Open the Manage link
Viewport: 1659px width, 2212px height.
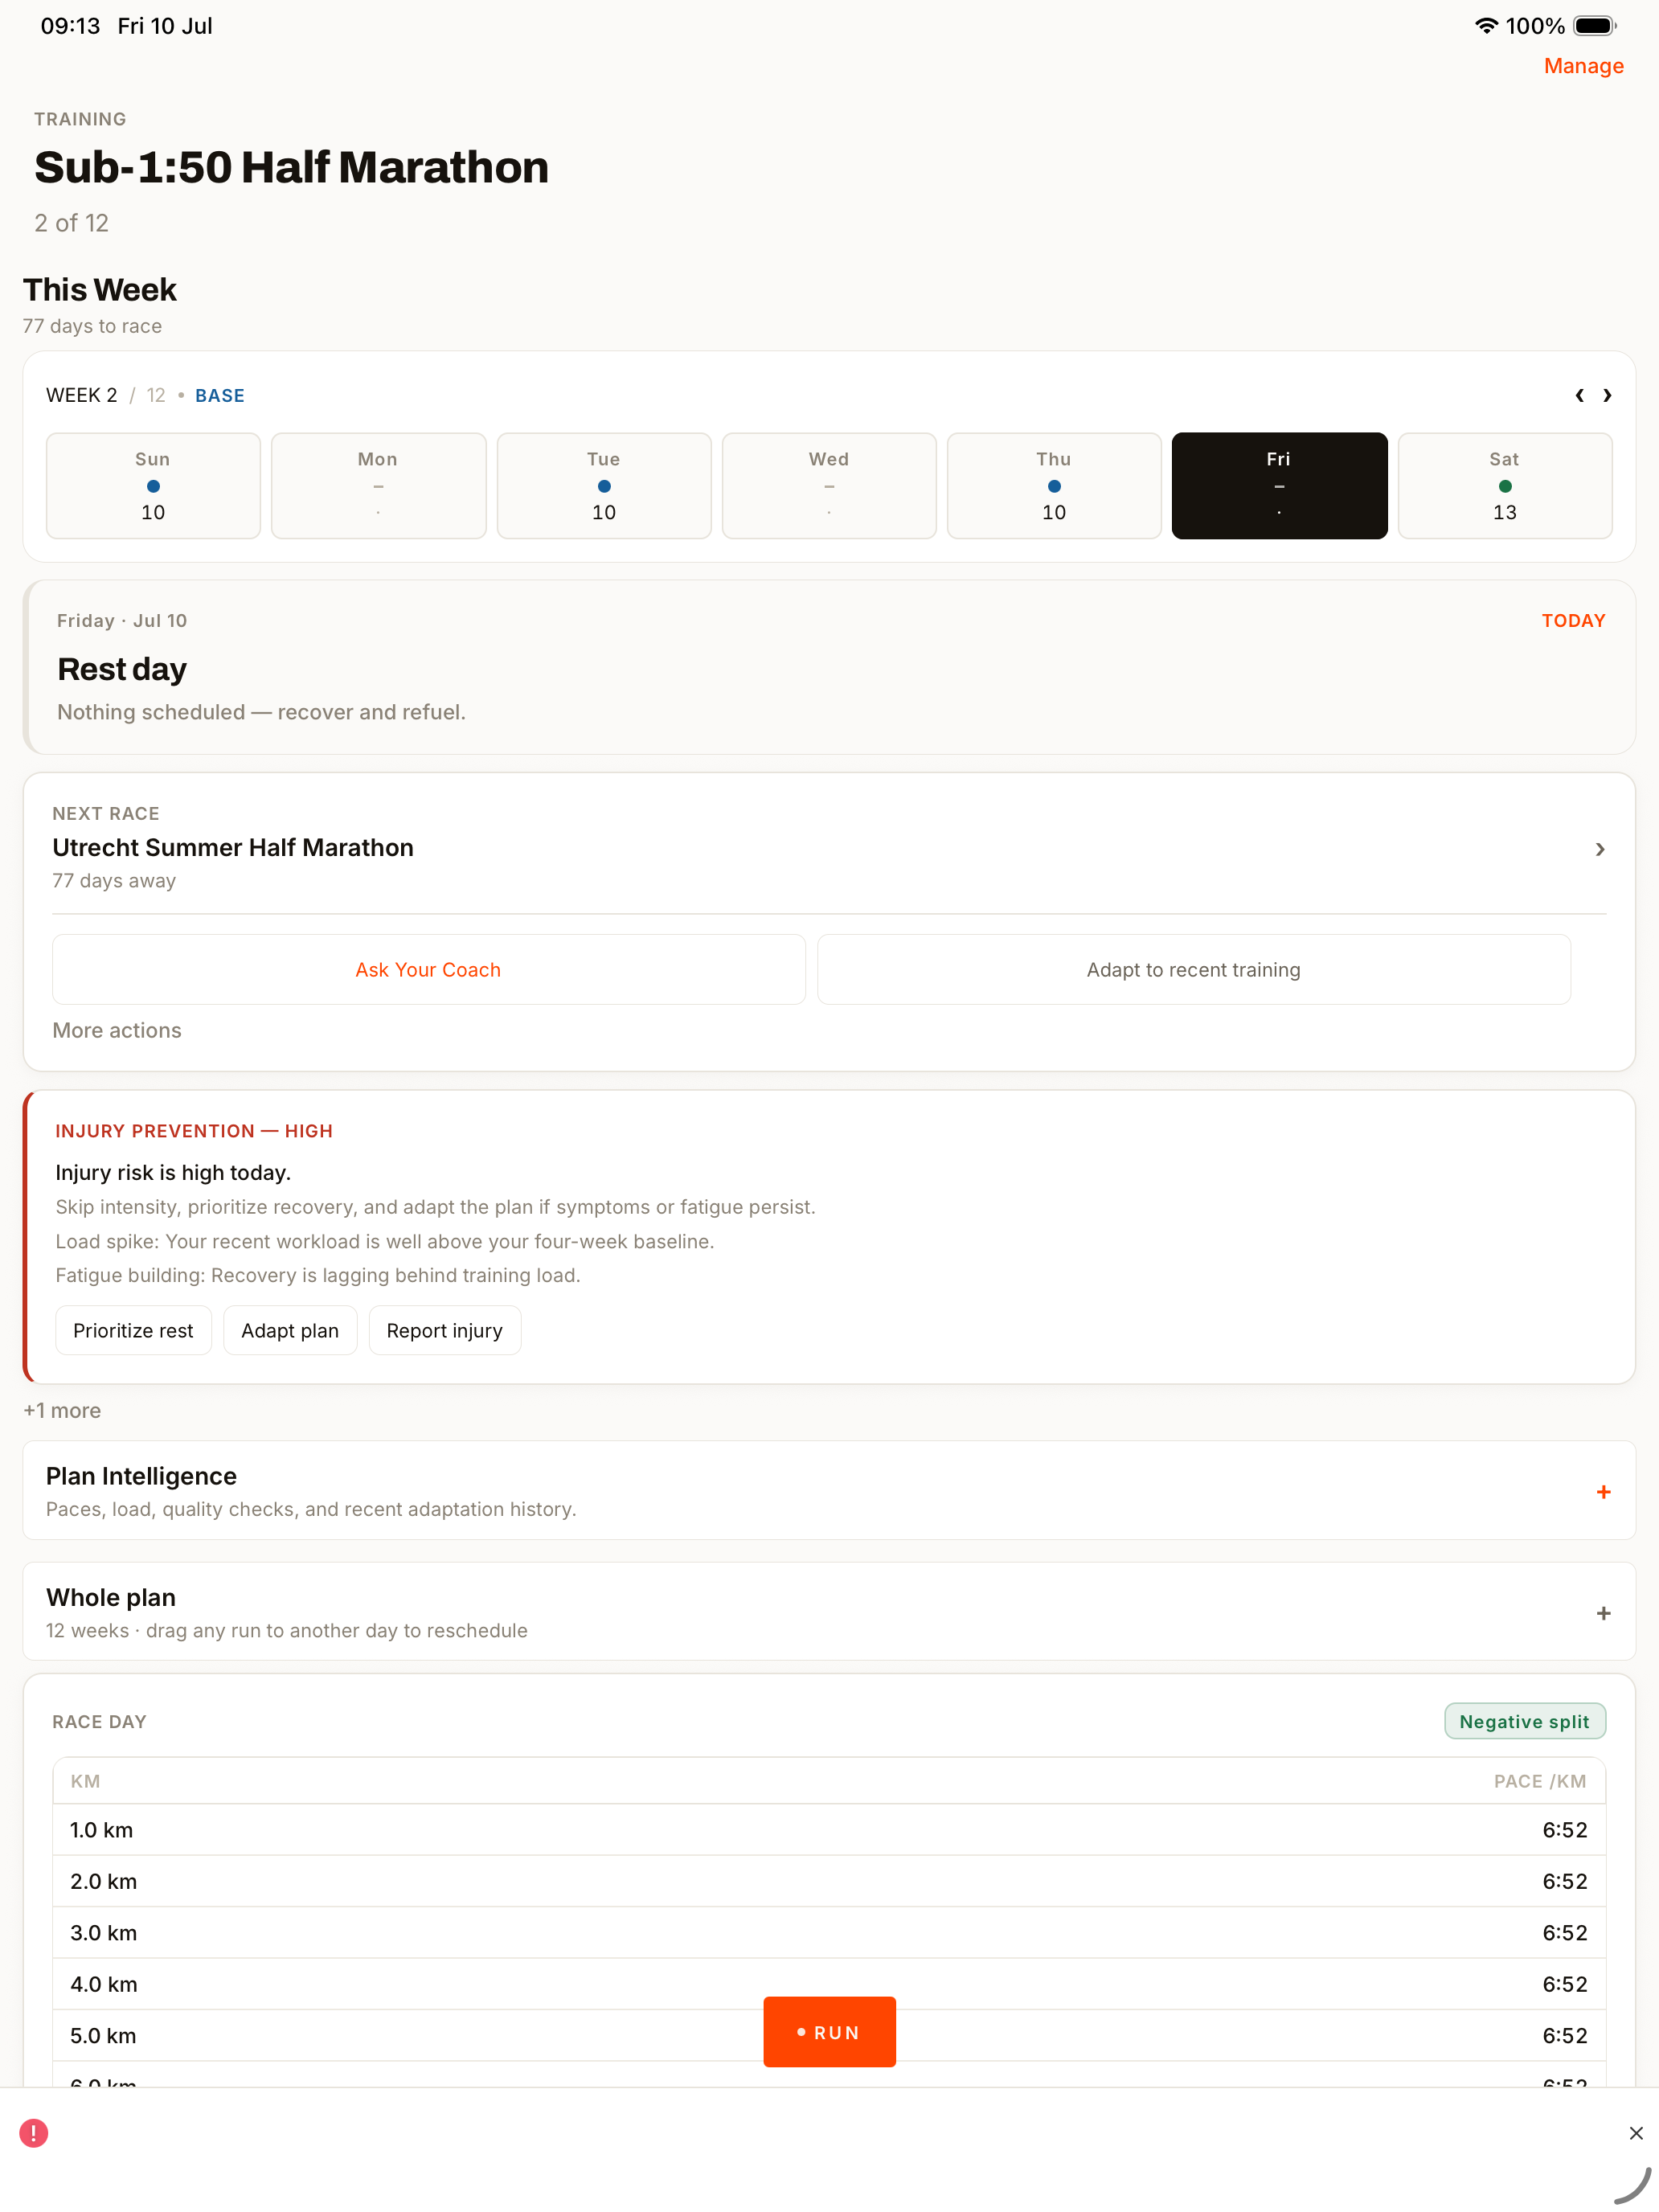click(x=1583, y=66)
